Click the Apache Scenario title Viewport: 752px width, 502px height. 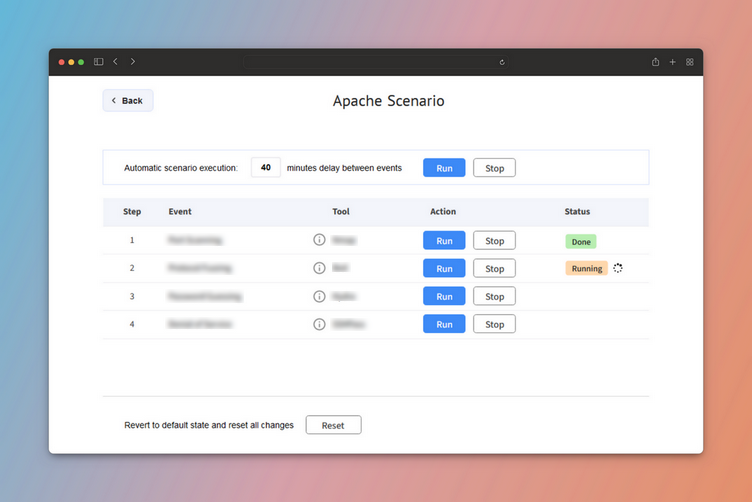pyautogui.click(x=388, y=101)
